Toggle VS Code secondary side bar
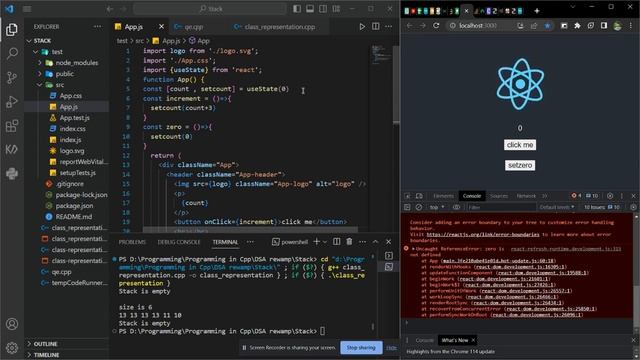The height and width of the screenshot is (360, 640). [x=323, y=9]
